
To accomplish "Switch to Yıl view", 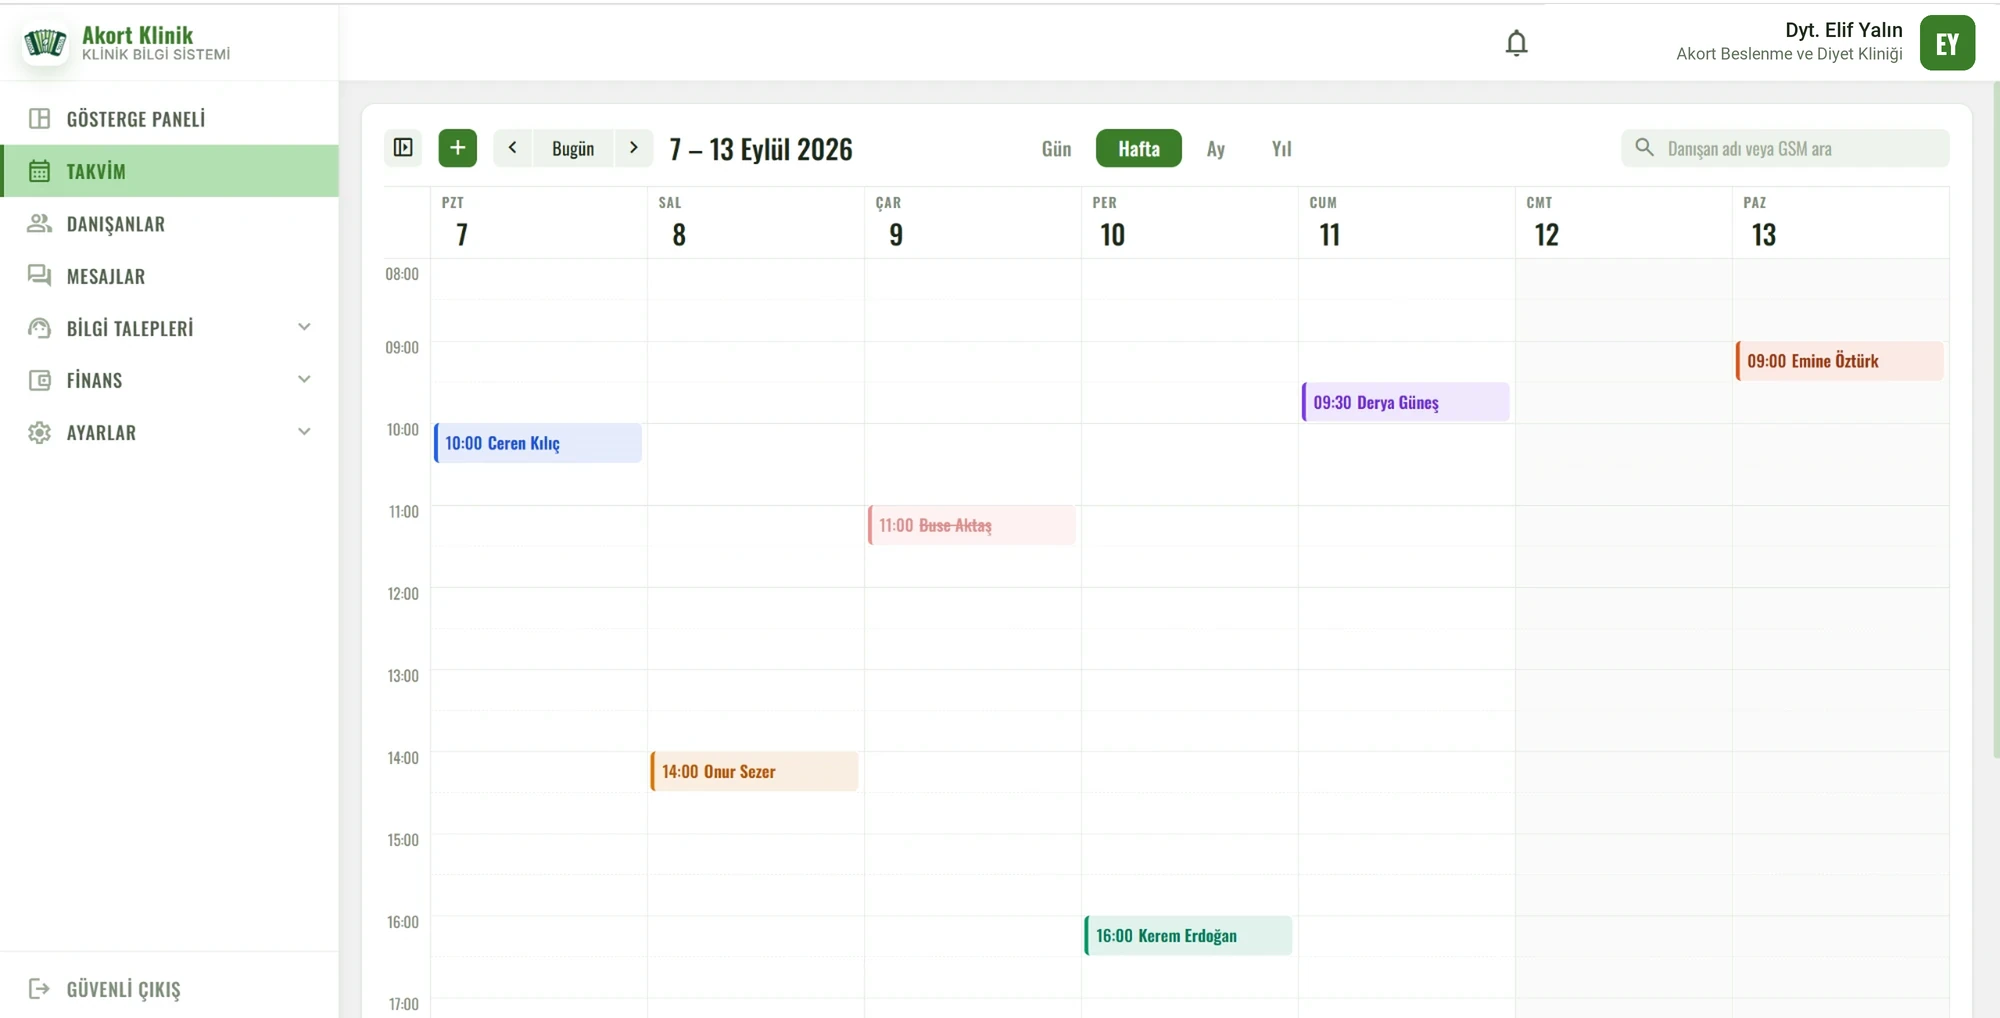I will coord(1281,149).
